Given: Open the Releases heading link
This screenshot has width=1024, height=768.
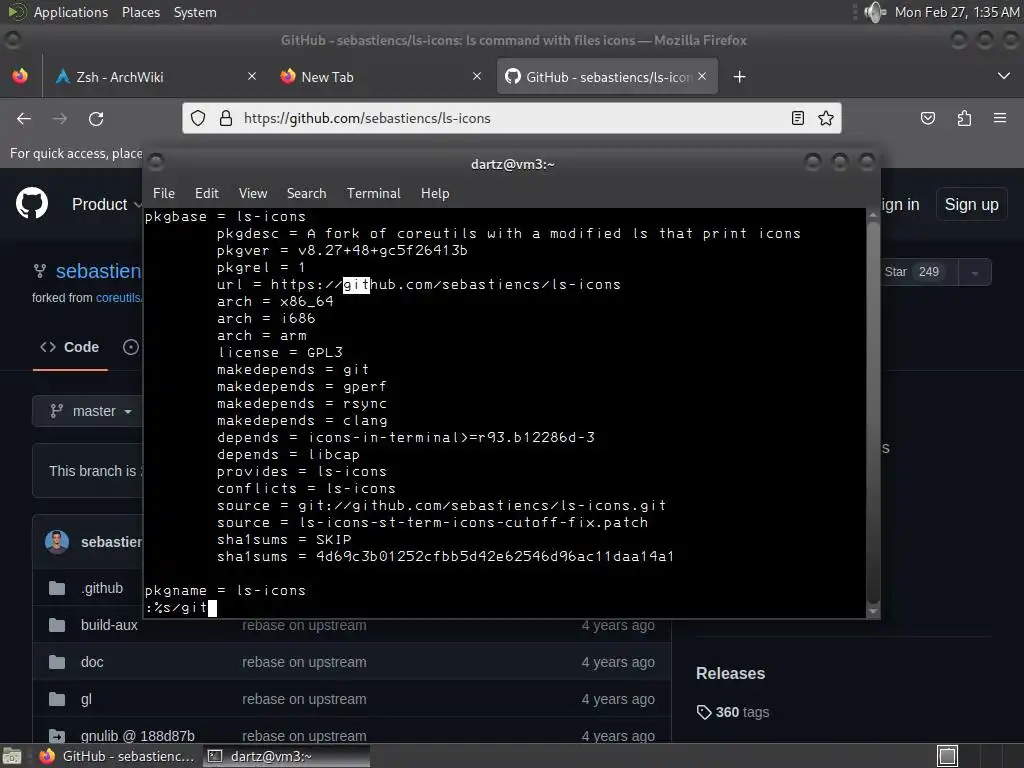Looking at the screenshot, I should click(x=730, y=673).
